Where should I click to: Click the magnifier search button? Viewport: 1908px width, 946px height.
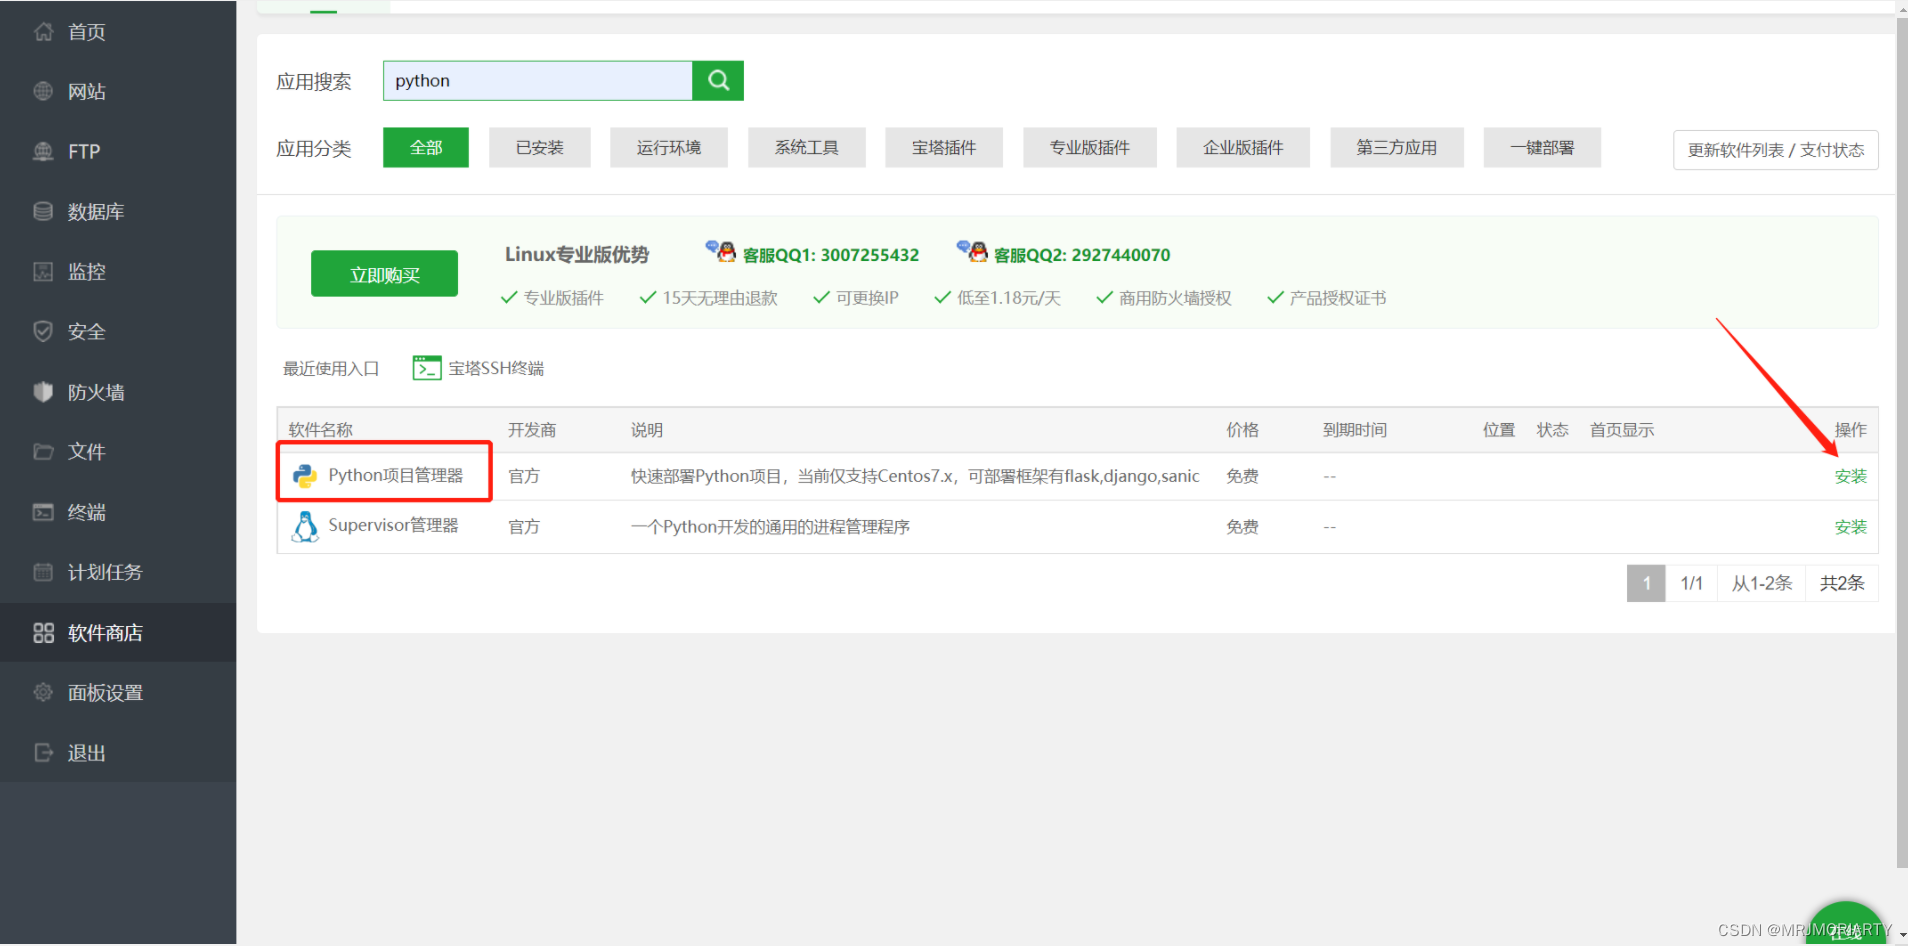[718, 80]
